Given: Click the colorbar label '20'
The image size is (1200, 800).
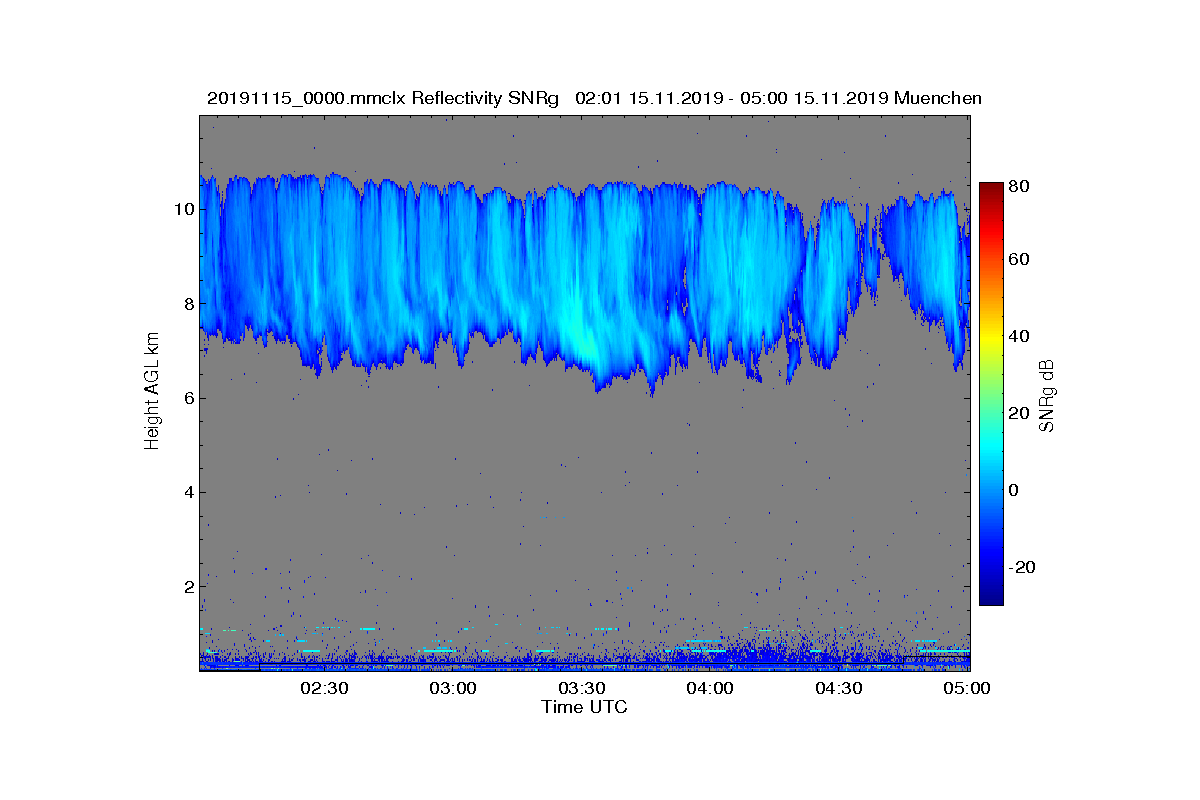Looking at the screenshot, I should click(x=1020, y=414).
